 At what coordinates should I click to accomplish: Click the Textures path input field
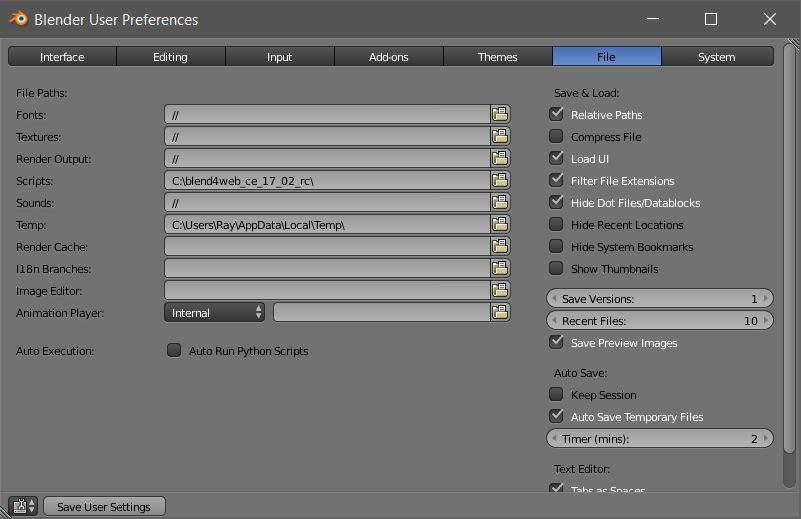click(x=327, y=136)
